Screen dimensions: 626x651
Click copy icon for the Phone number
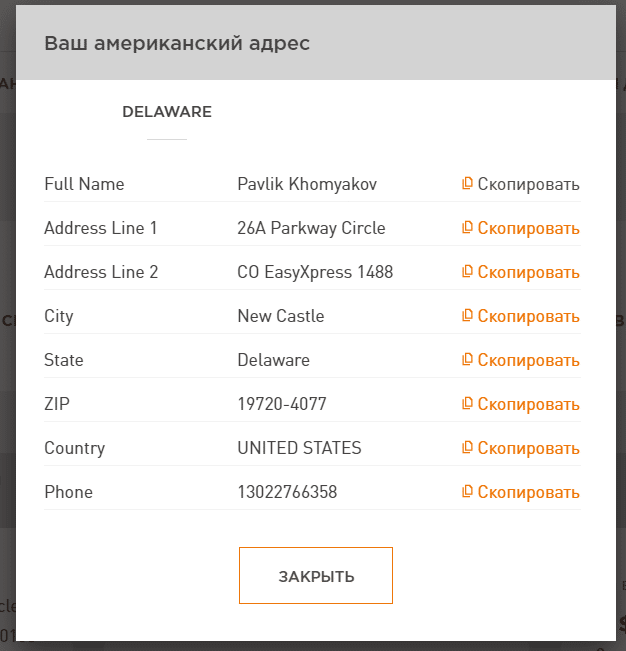467,492
